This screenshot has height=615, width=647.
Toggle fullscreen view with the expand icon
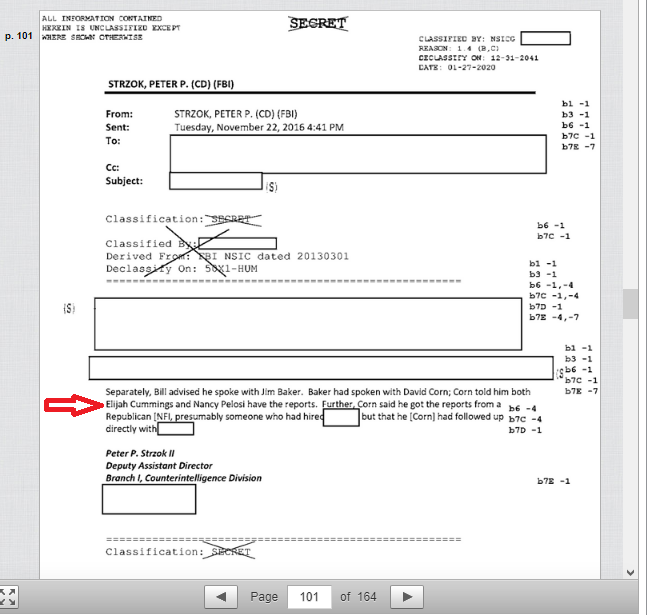[x=7, y=597]
